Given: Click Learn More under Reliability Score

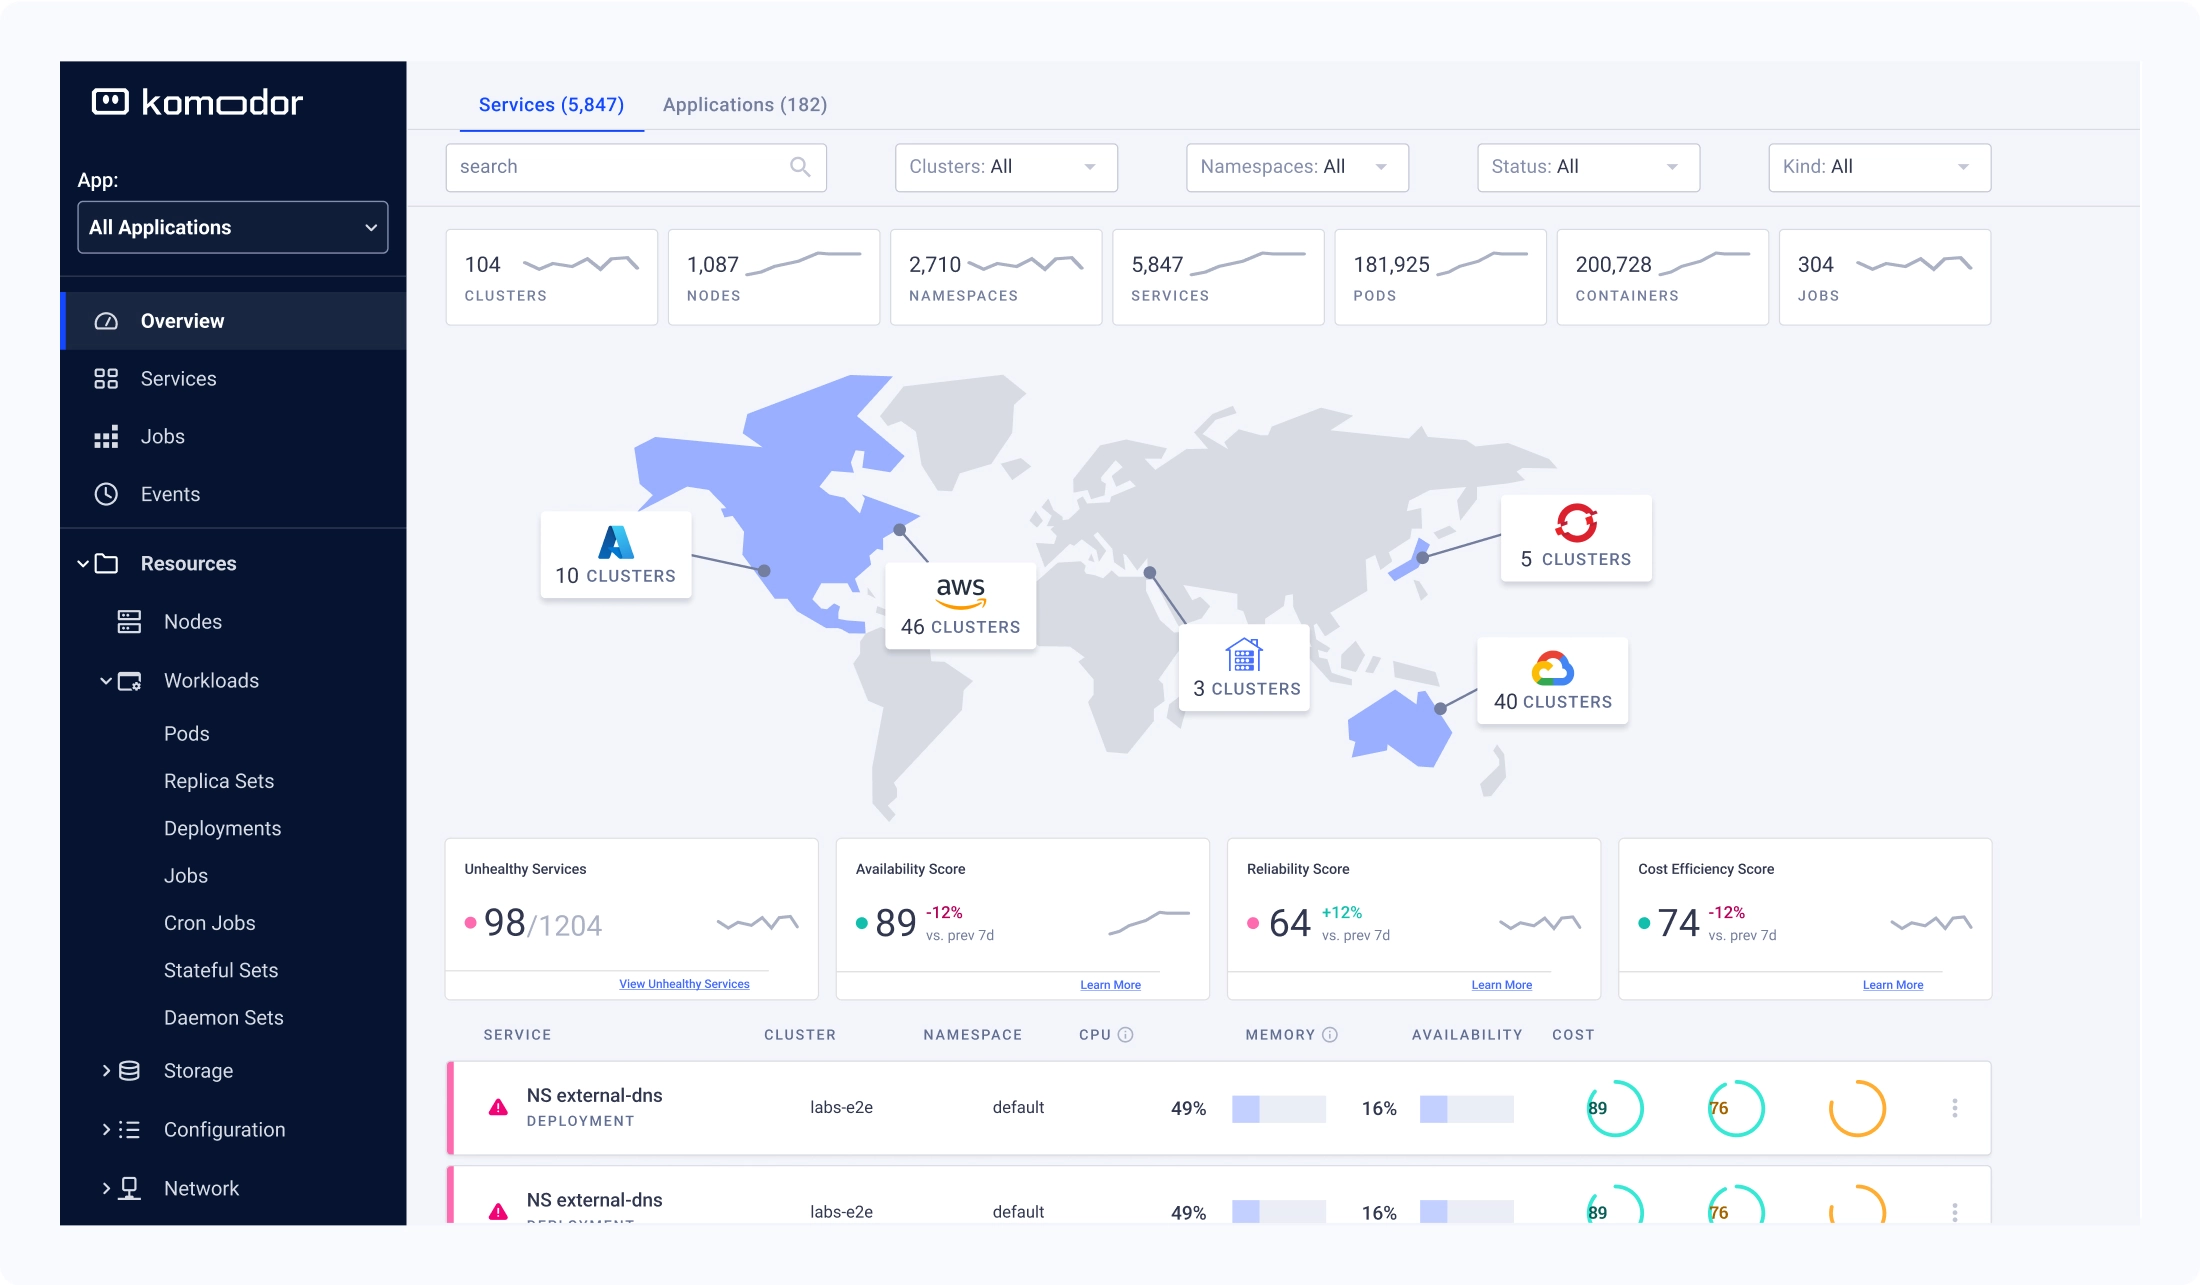Looking at the screenshot, I should 1501,985.
